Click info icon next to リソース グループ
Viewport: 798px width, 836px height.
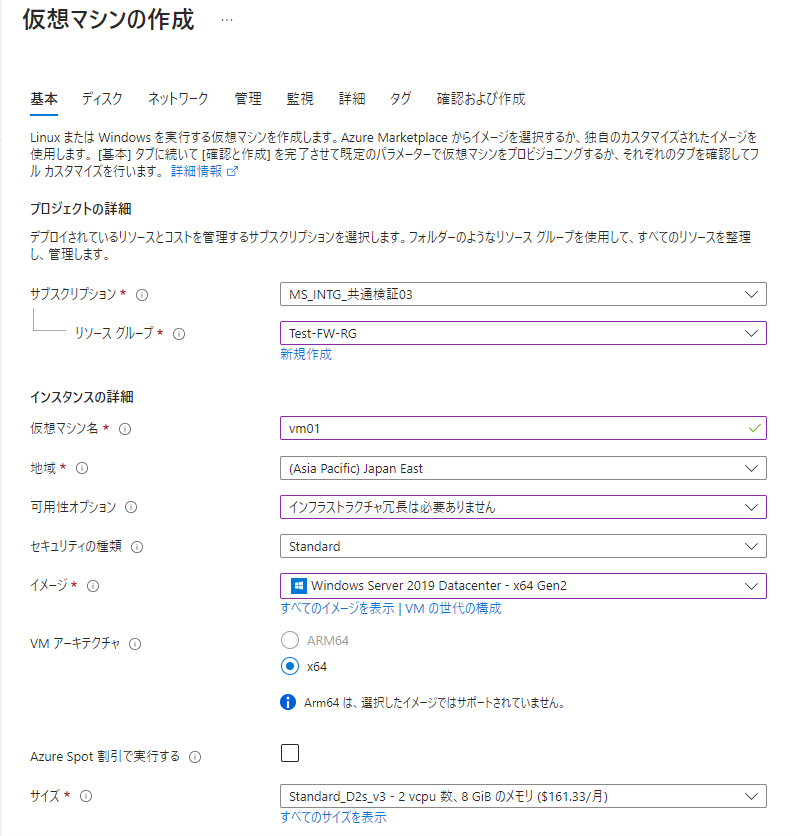[x=180, y=334]
